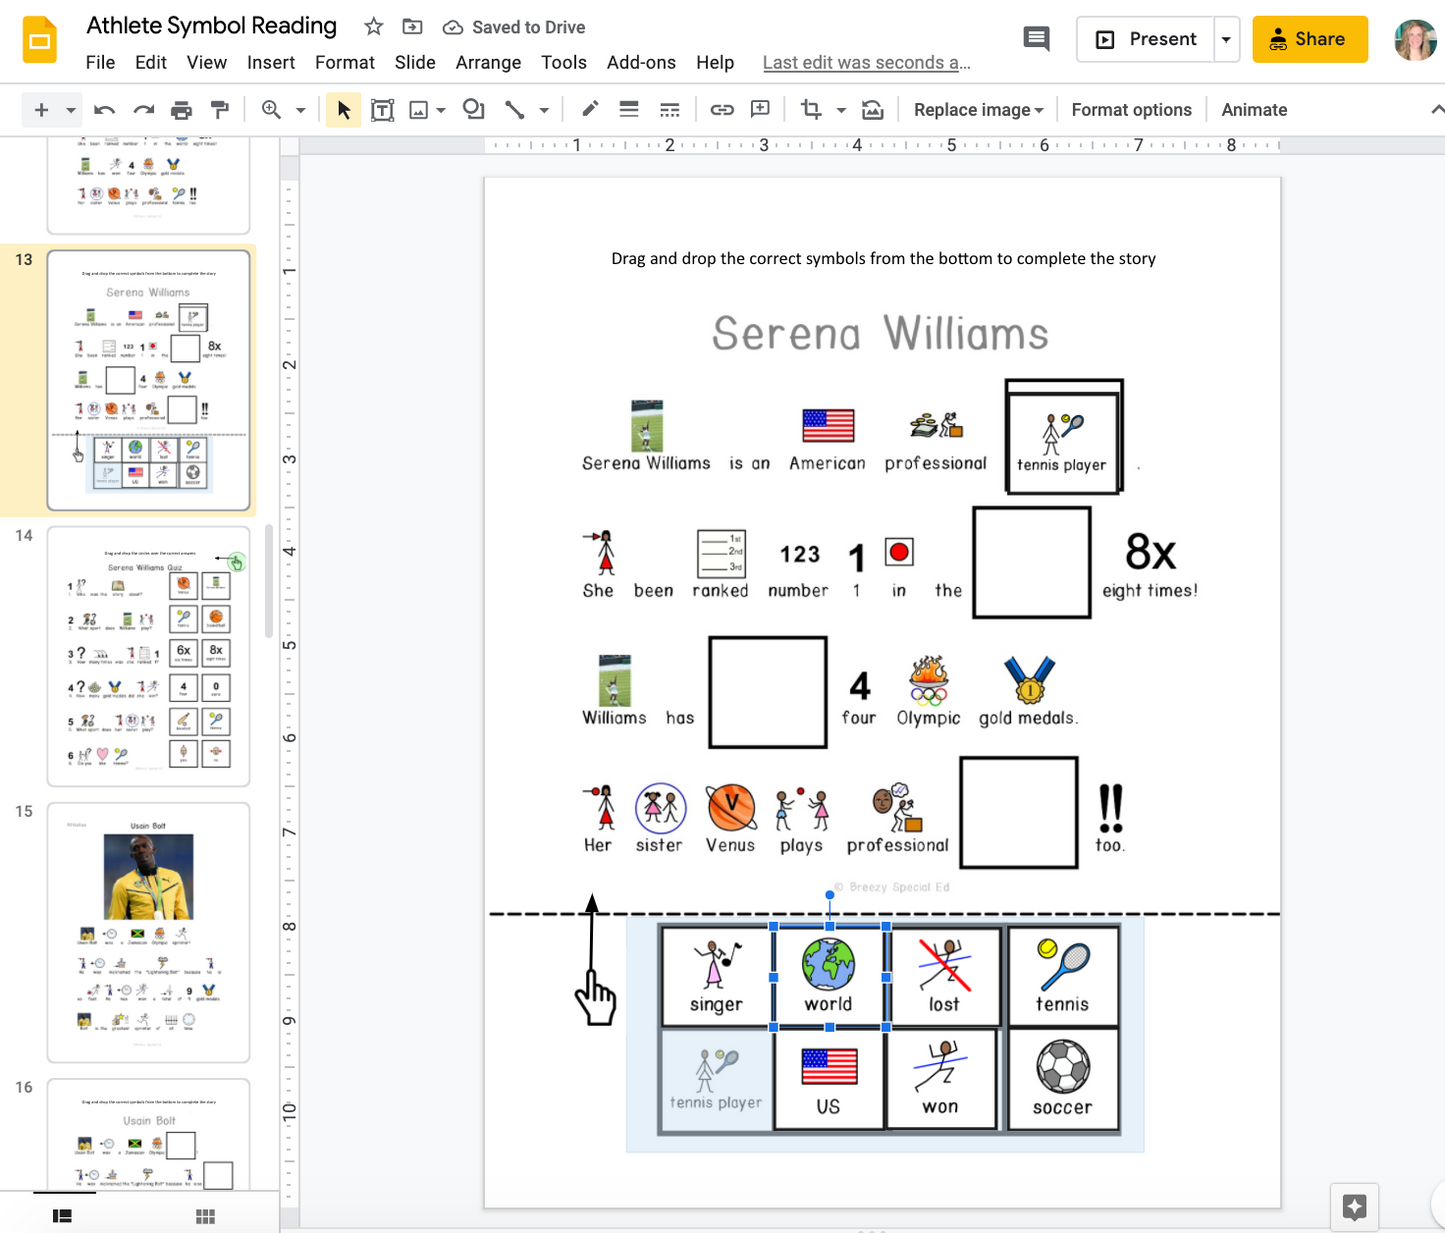Open the zoom level dropdown arrow
1445x1233 pixels.
pos(300,110)
